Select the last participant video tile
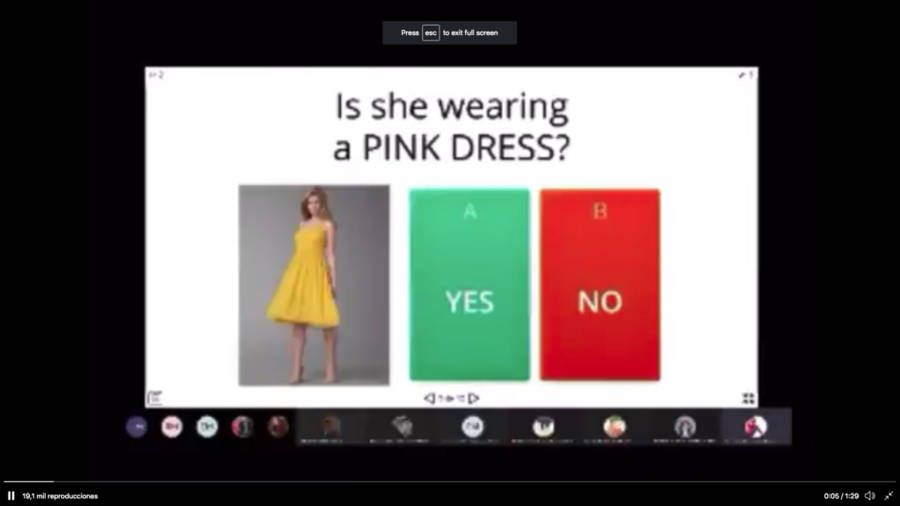 [x=756, y=427]
